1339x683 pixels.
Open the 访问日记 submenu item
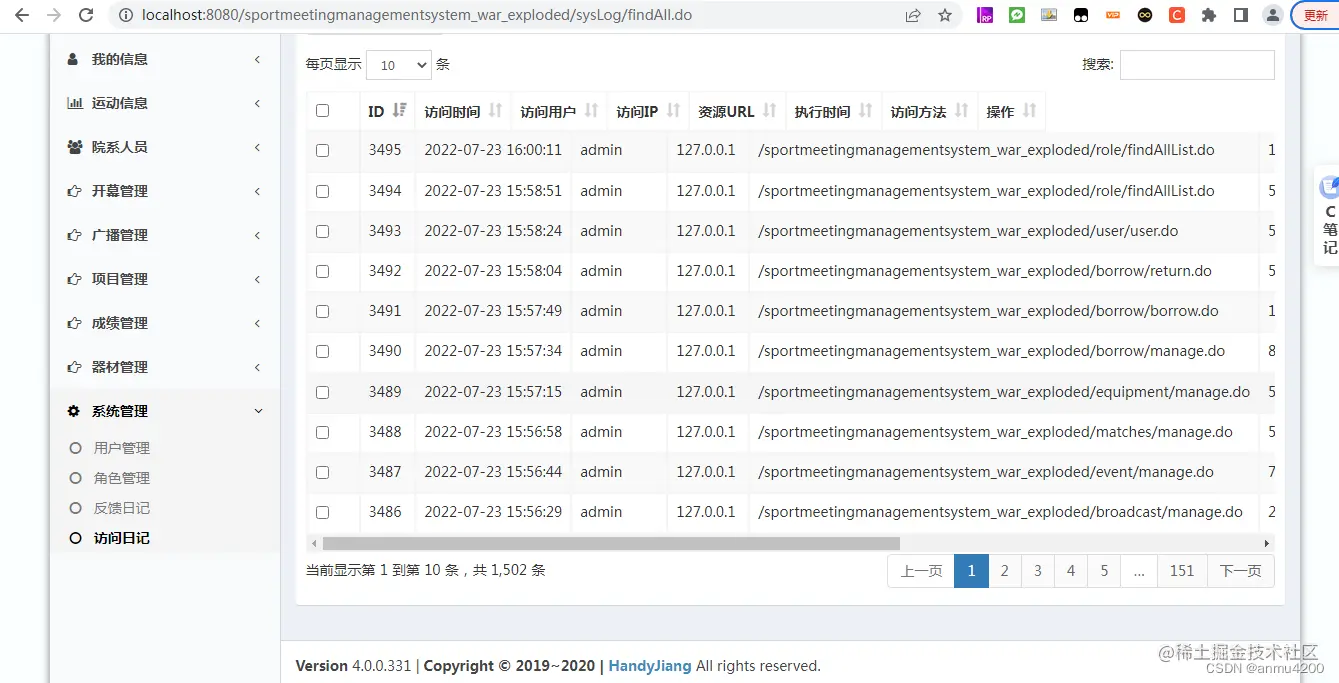[x=121, y=538]
